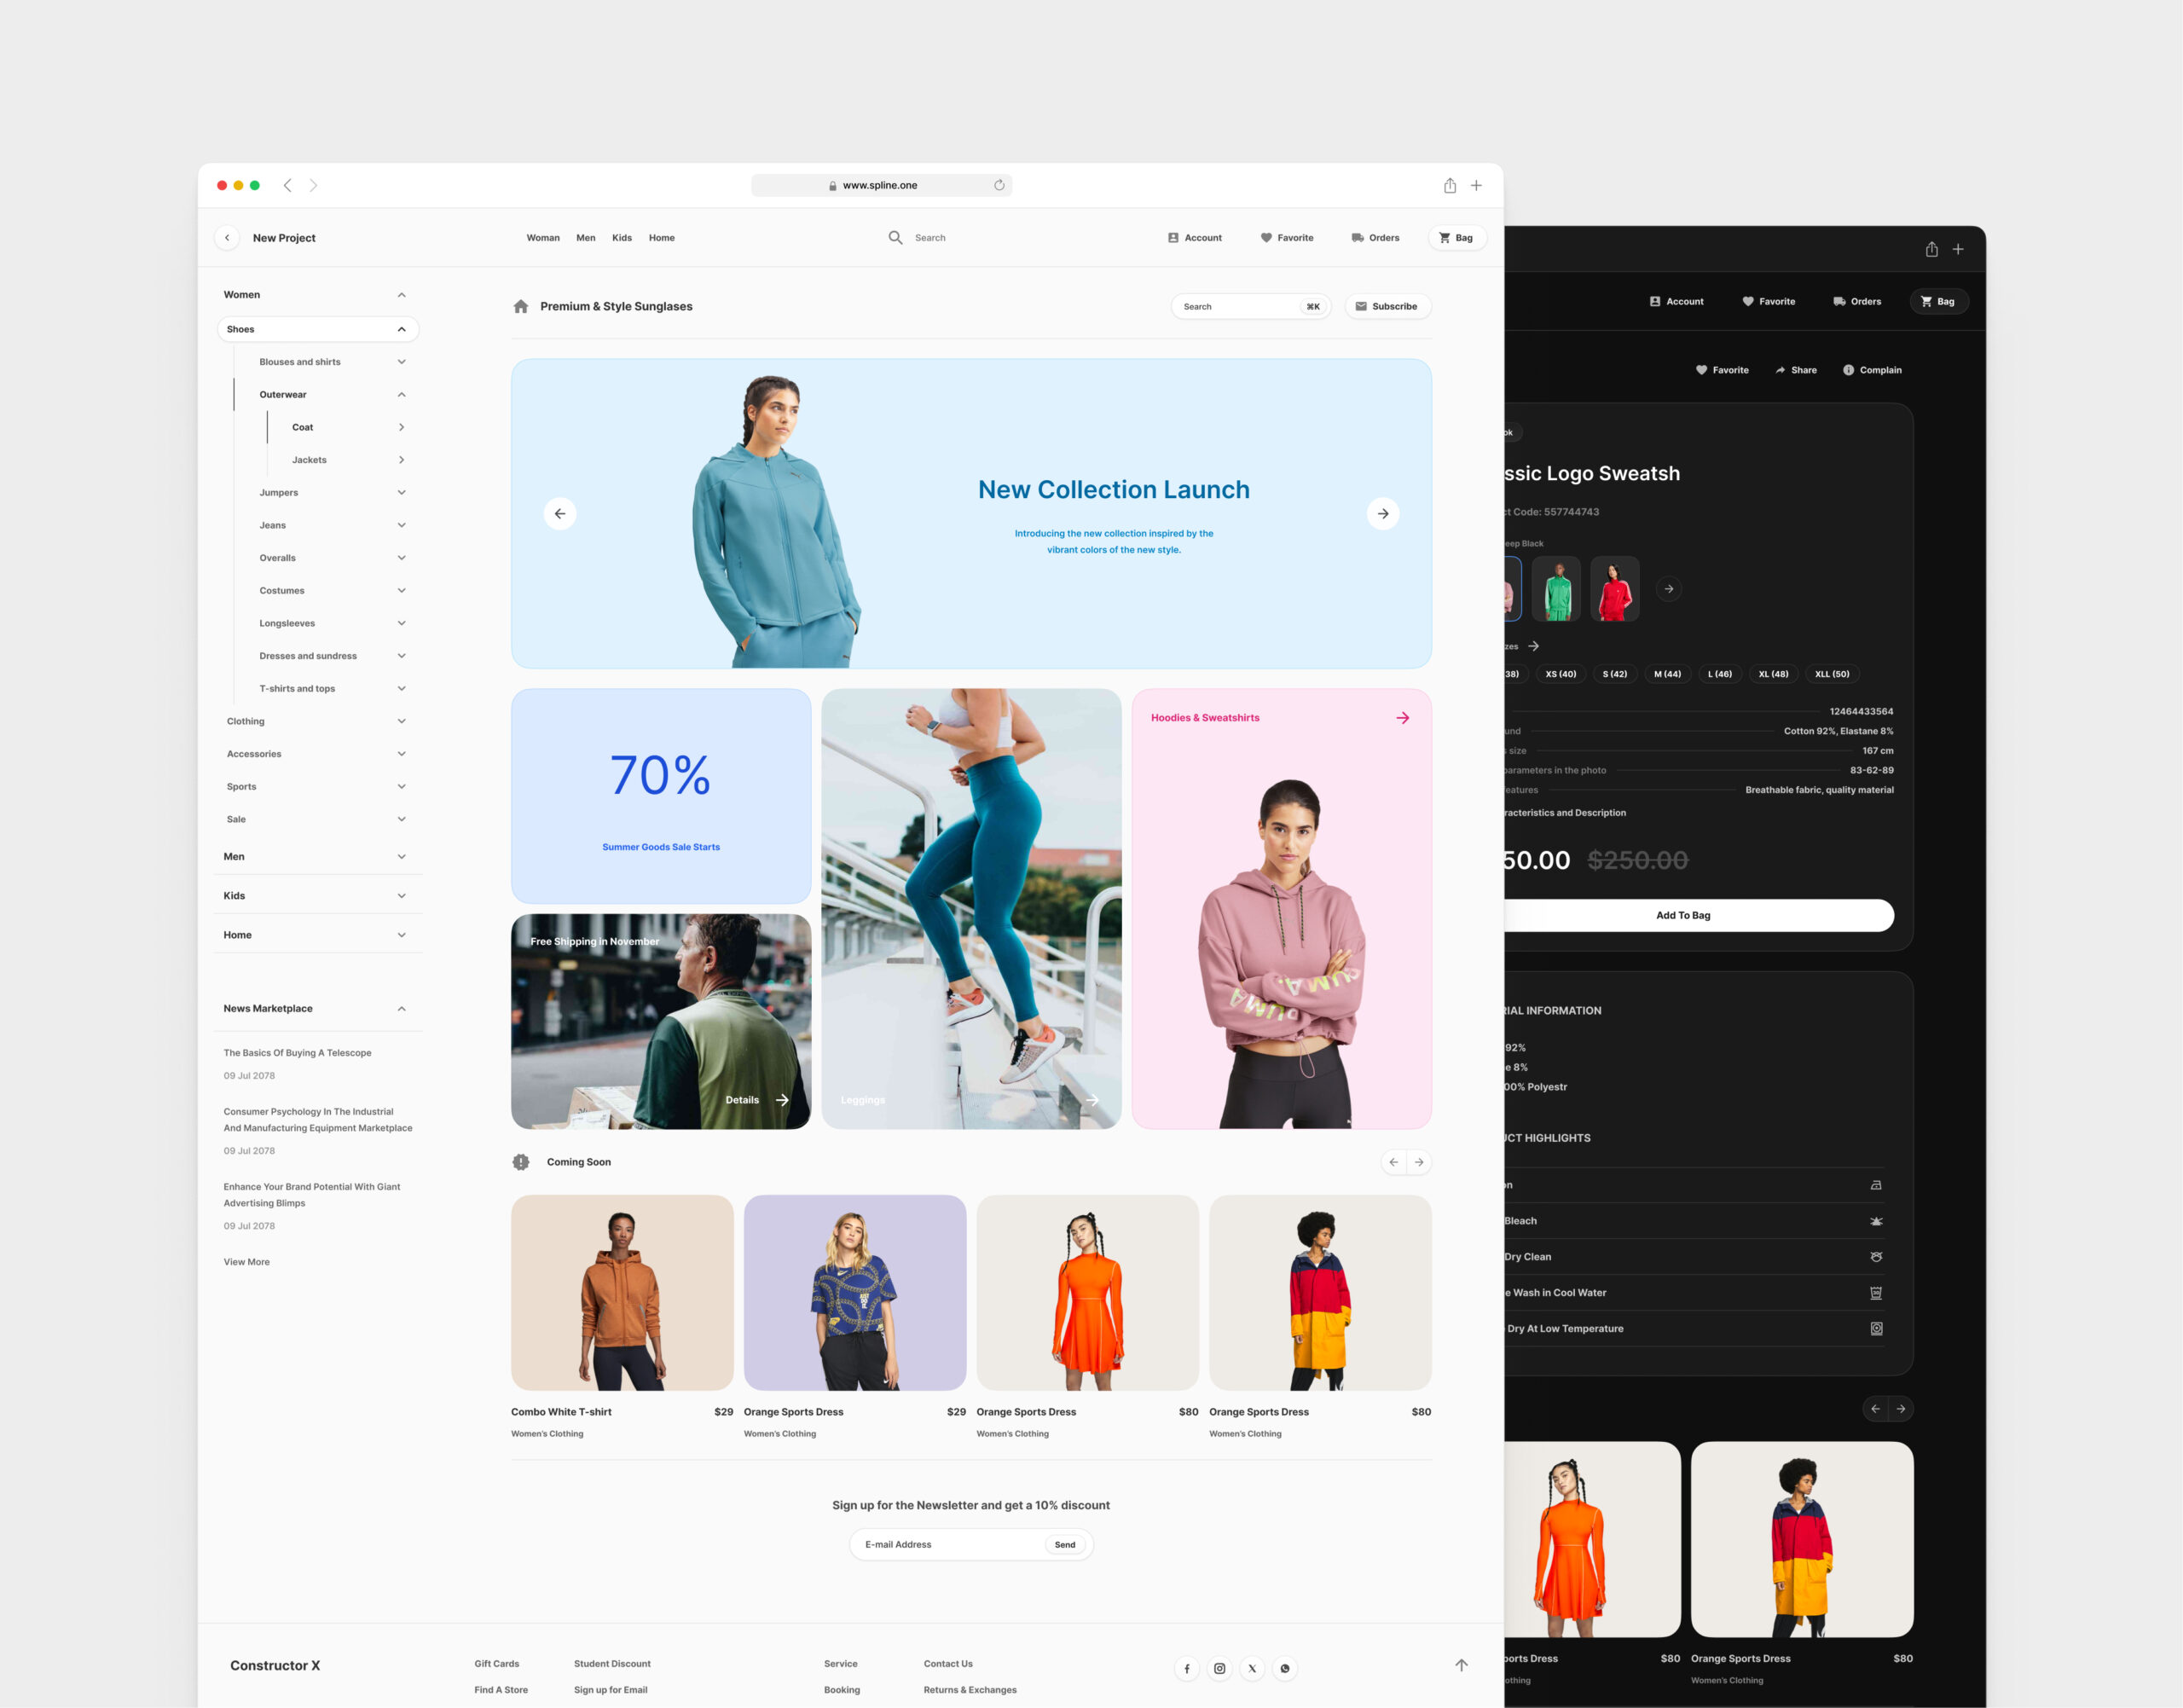Click Share in the dark window
2183x1708 pixels.
pyautogui.click(x=1796, y=370)
